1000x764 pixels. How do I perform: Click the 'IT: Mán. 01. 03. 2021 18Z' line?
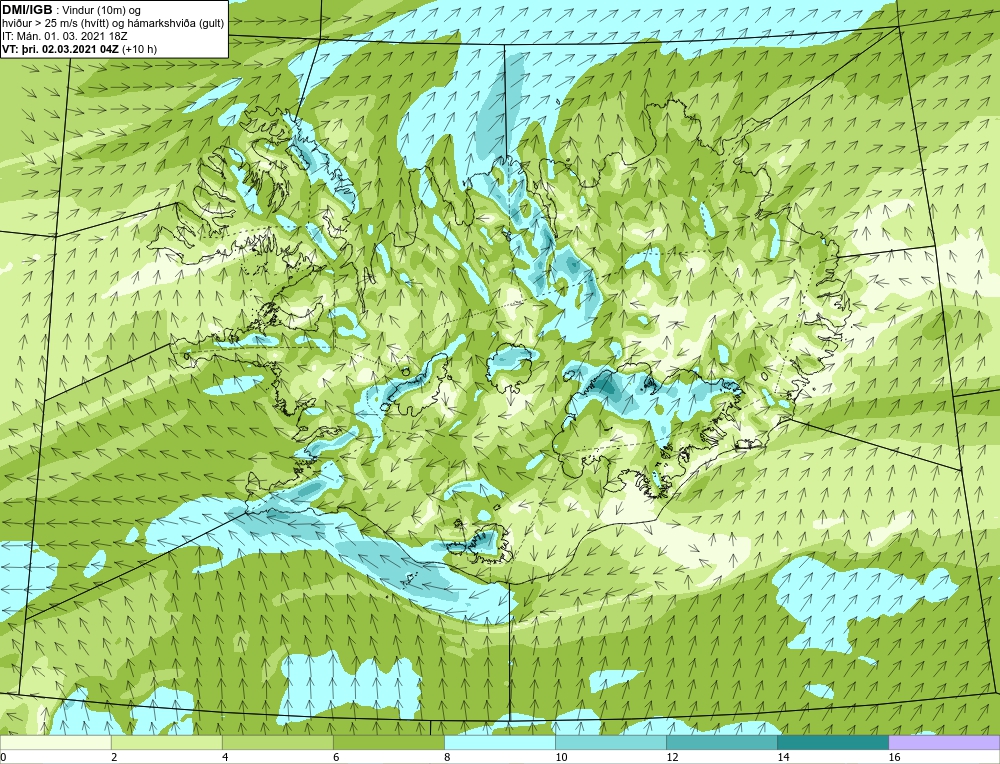[x=65, y=36]
